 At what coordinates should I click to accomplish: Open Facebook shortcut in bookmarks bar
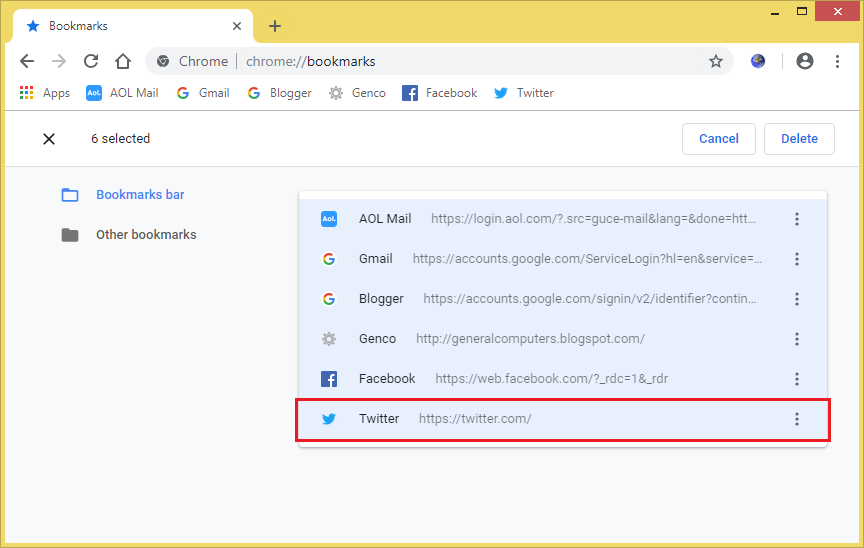[x=440, y=93]
